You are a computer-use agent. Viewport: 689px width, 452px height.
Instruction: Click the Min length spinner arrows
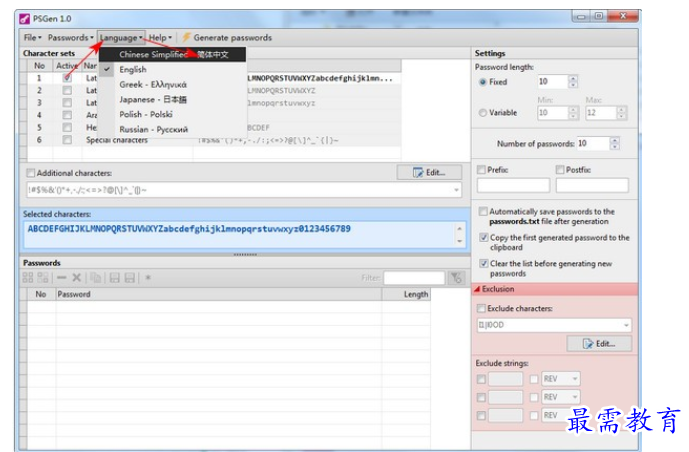[573, 113]
